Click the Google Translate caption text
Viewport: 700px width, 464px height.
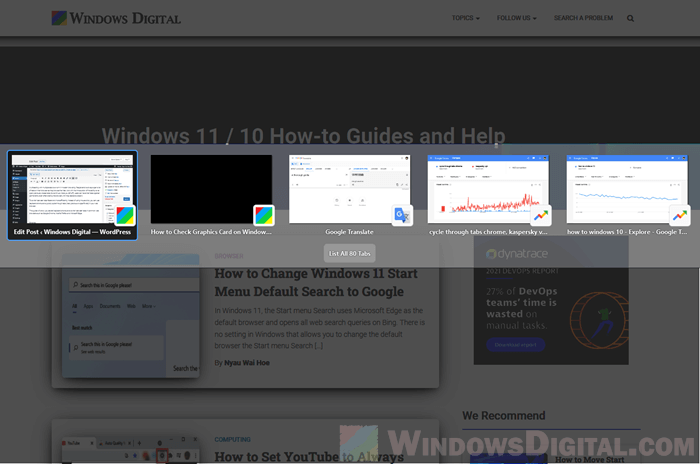350,232
